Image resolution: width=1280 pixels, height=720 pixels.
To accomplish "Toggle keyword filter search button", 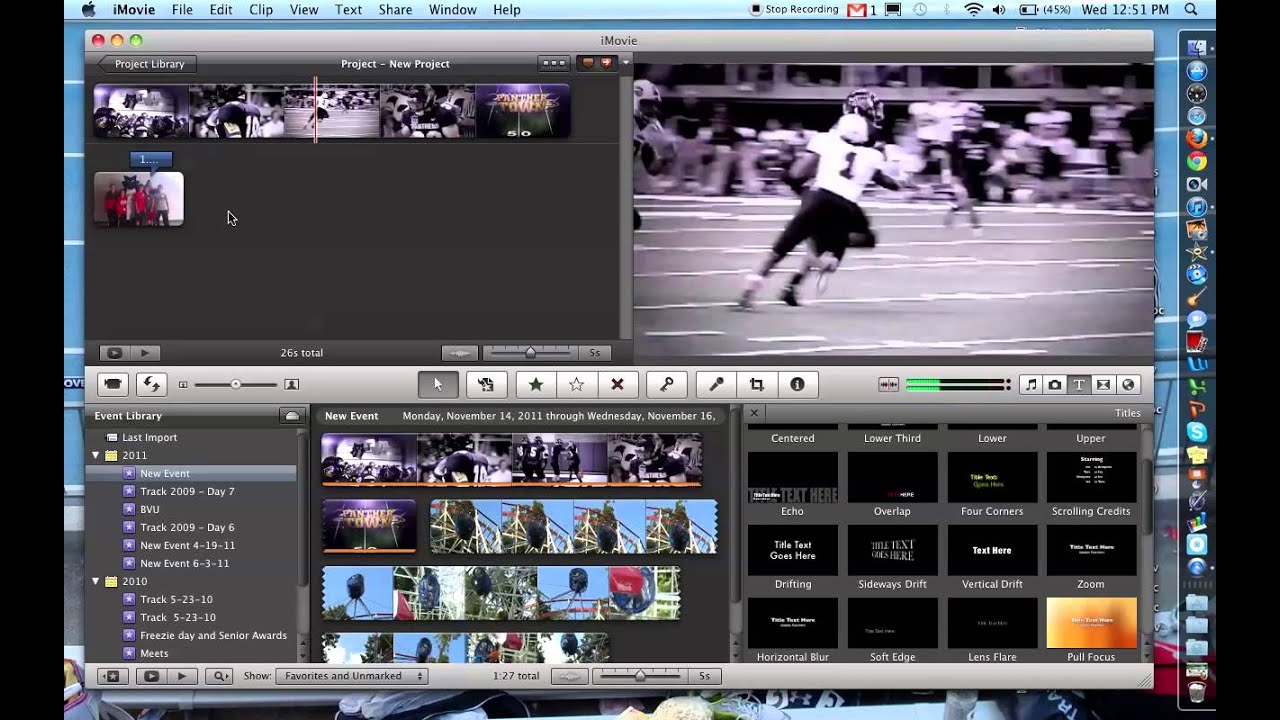I will [220, 676].
